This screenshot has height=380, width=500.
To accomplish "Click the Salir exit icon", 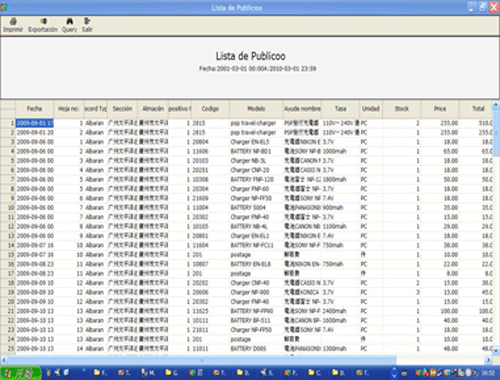I will [87, 22].
